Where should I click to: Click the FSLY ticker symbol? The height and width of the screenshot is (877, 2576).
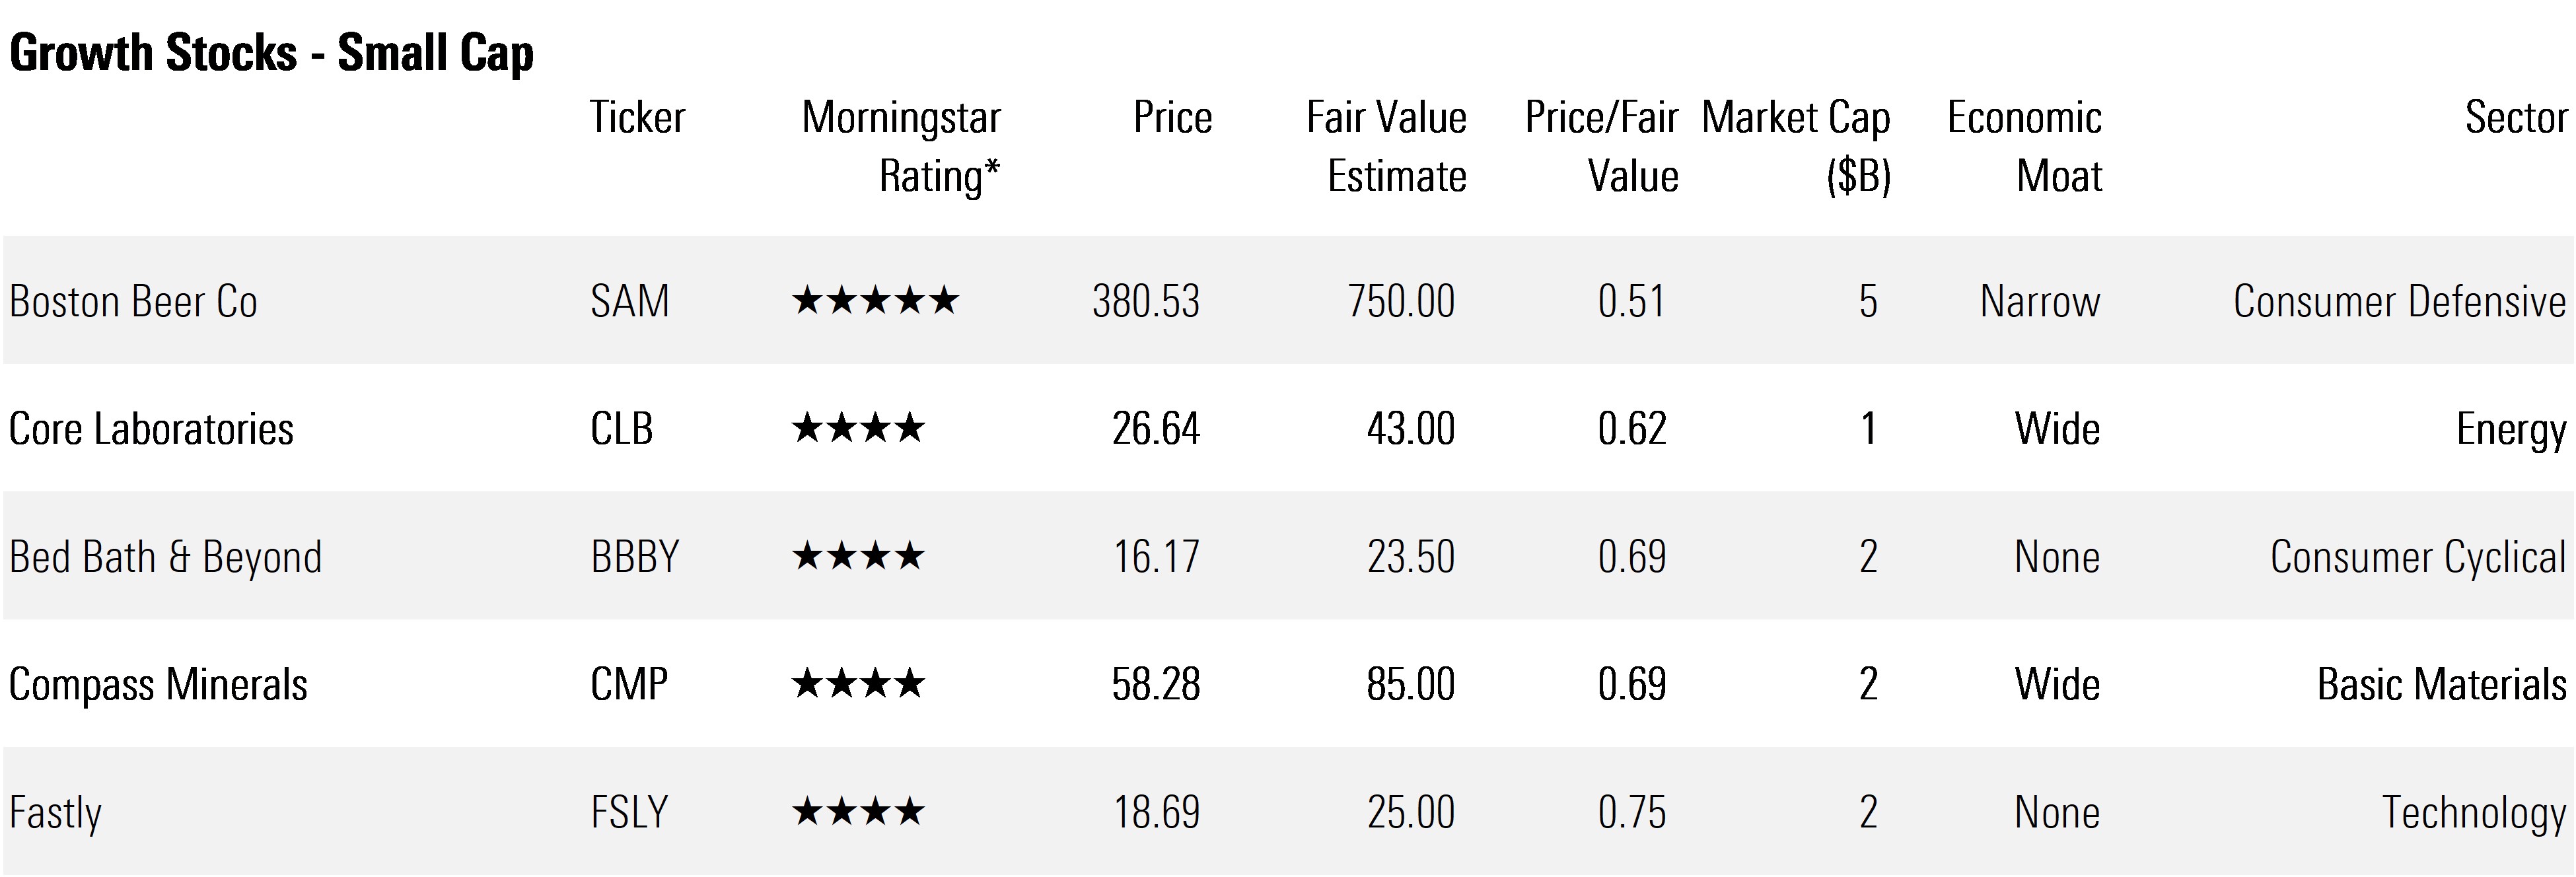pyautogui.click(x=629, y=812)
